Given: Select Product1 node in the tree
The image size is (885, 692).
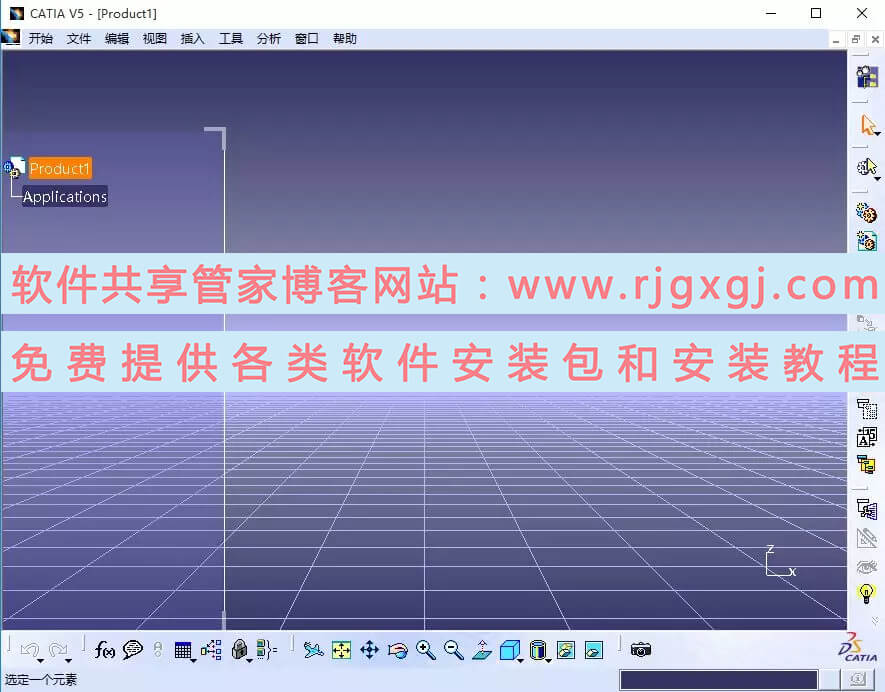Looking at the screenshot, I should [60, 168].
